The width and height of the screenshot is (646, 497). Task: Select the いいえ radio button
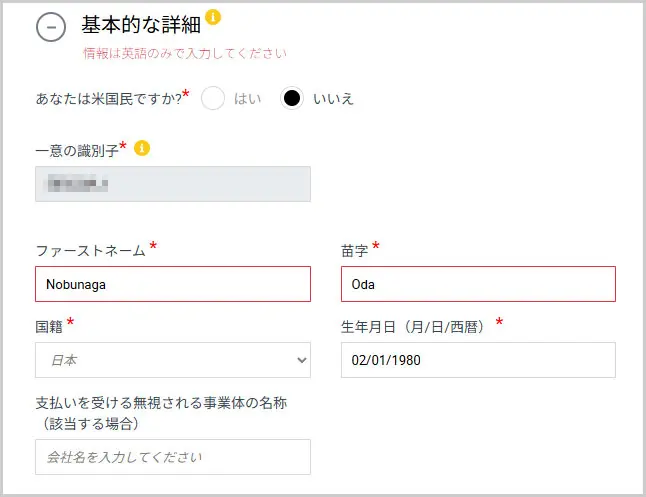(292, 98)
